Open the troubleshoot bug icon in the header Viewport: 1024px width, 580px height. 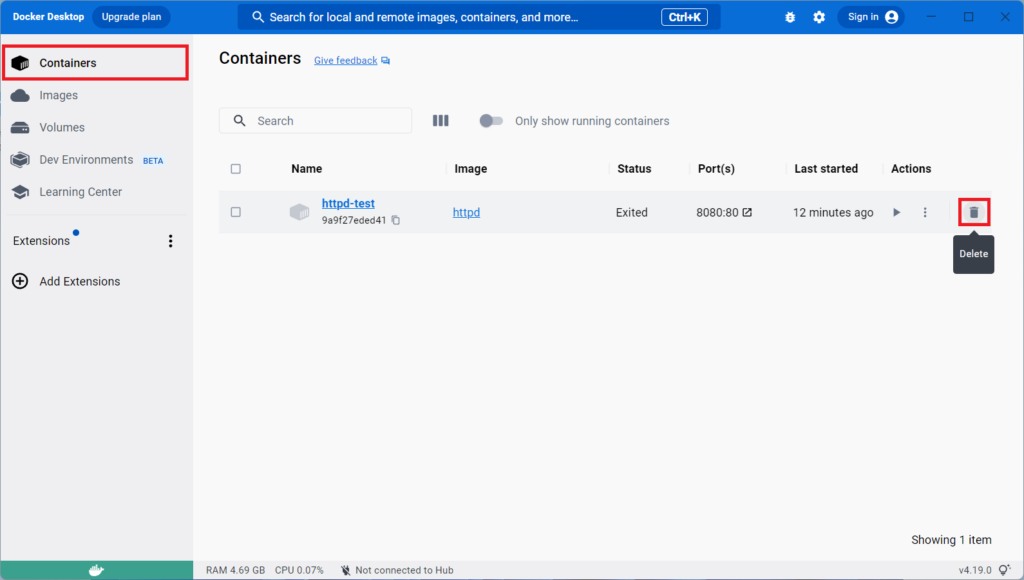[x=790, y=17]
